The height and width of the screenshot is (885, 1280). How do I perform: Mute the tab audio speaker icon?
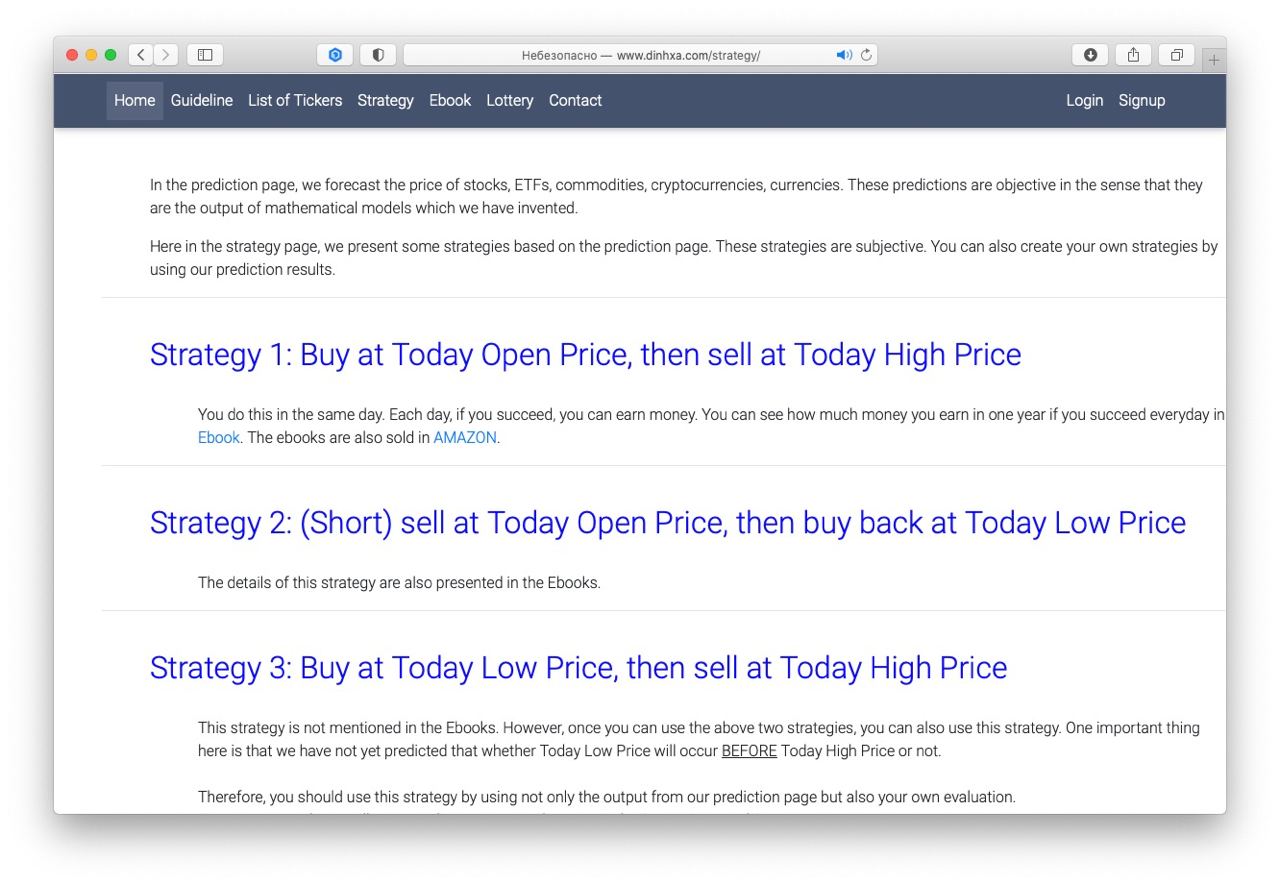[x=844, y=55]
